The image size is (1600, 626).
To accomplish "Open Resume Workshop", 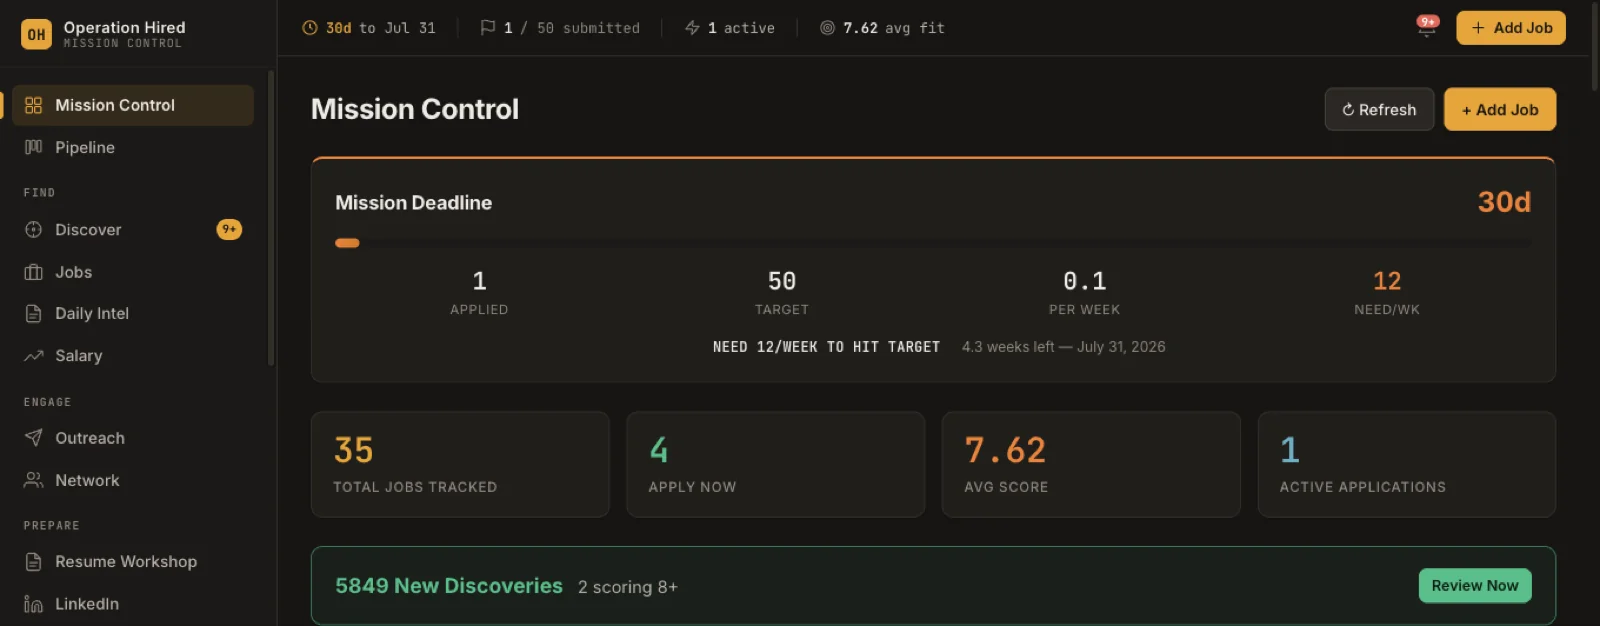I will (x=133, y=562).
